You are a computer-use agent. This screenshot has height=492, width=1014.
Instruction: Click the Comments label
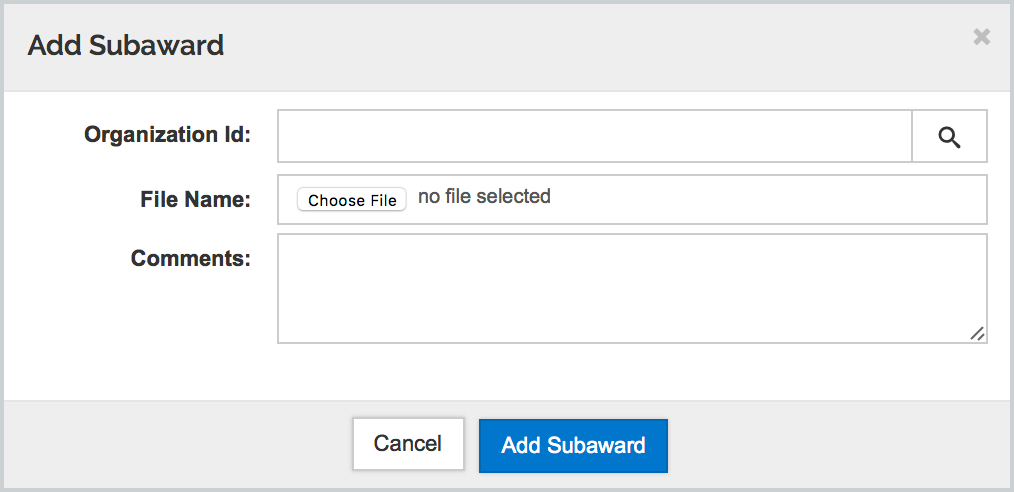point(190,258)
